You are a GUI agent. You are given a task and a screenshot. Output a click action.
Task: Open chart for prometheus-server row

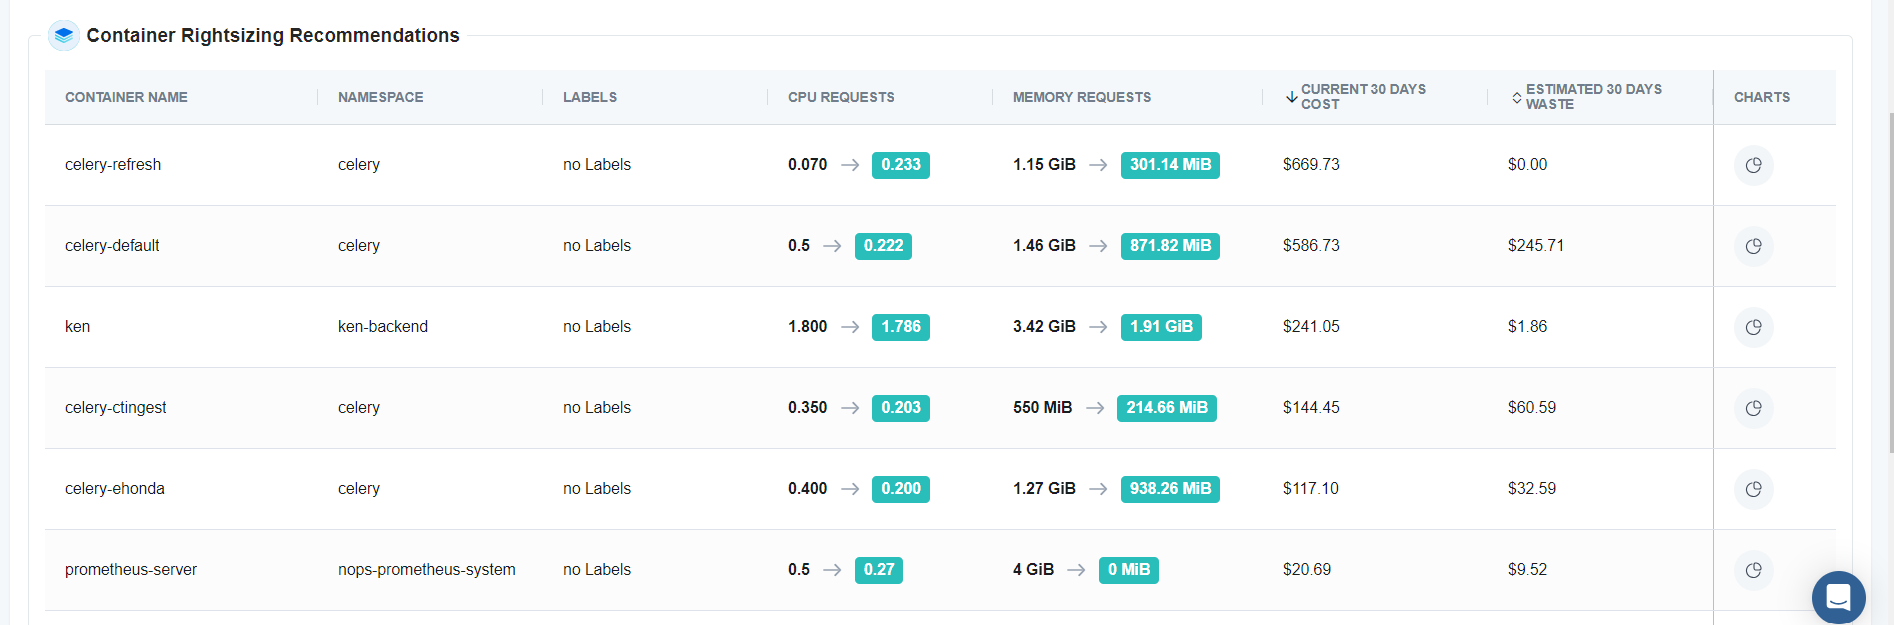point(1753,570)
